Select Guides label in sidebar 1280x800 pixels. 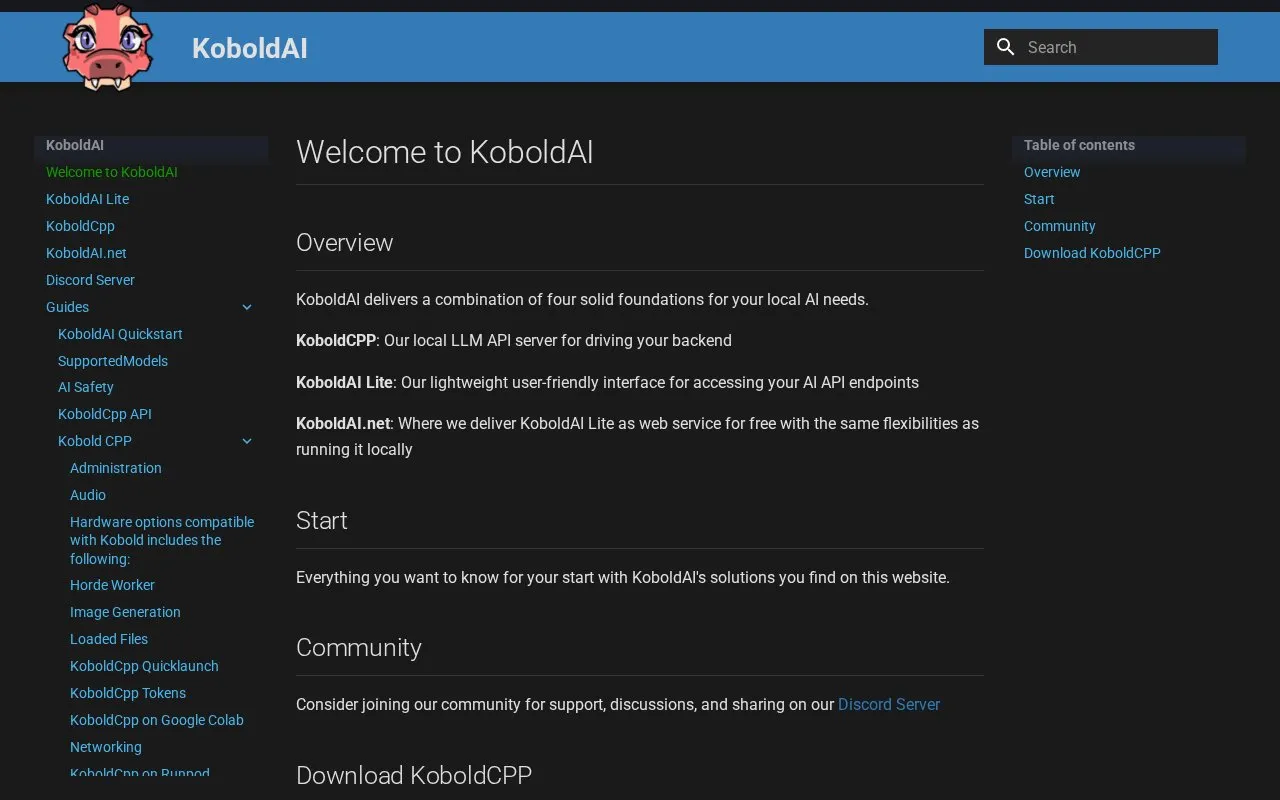67,307
